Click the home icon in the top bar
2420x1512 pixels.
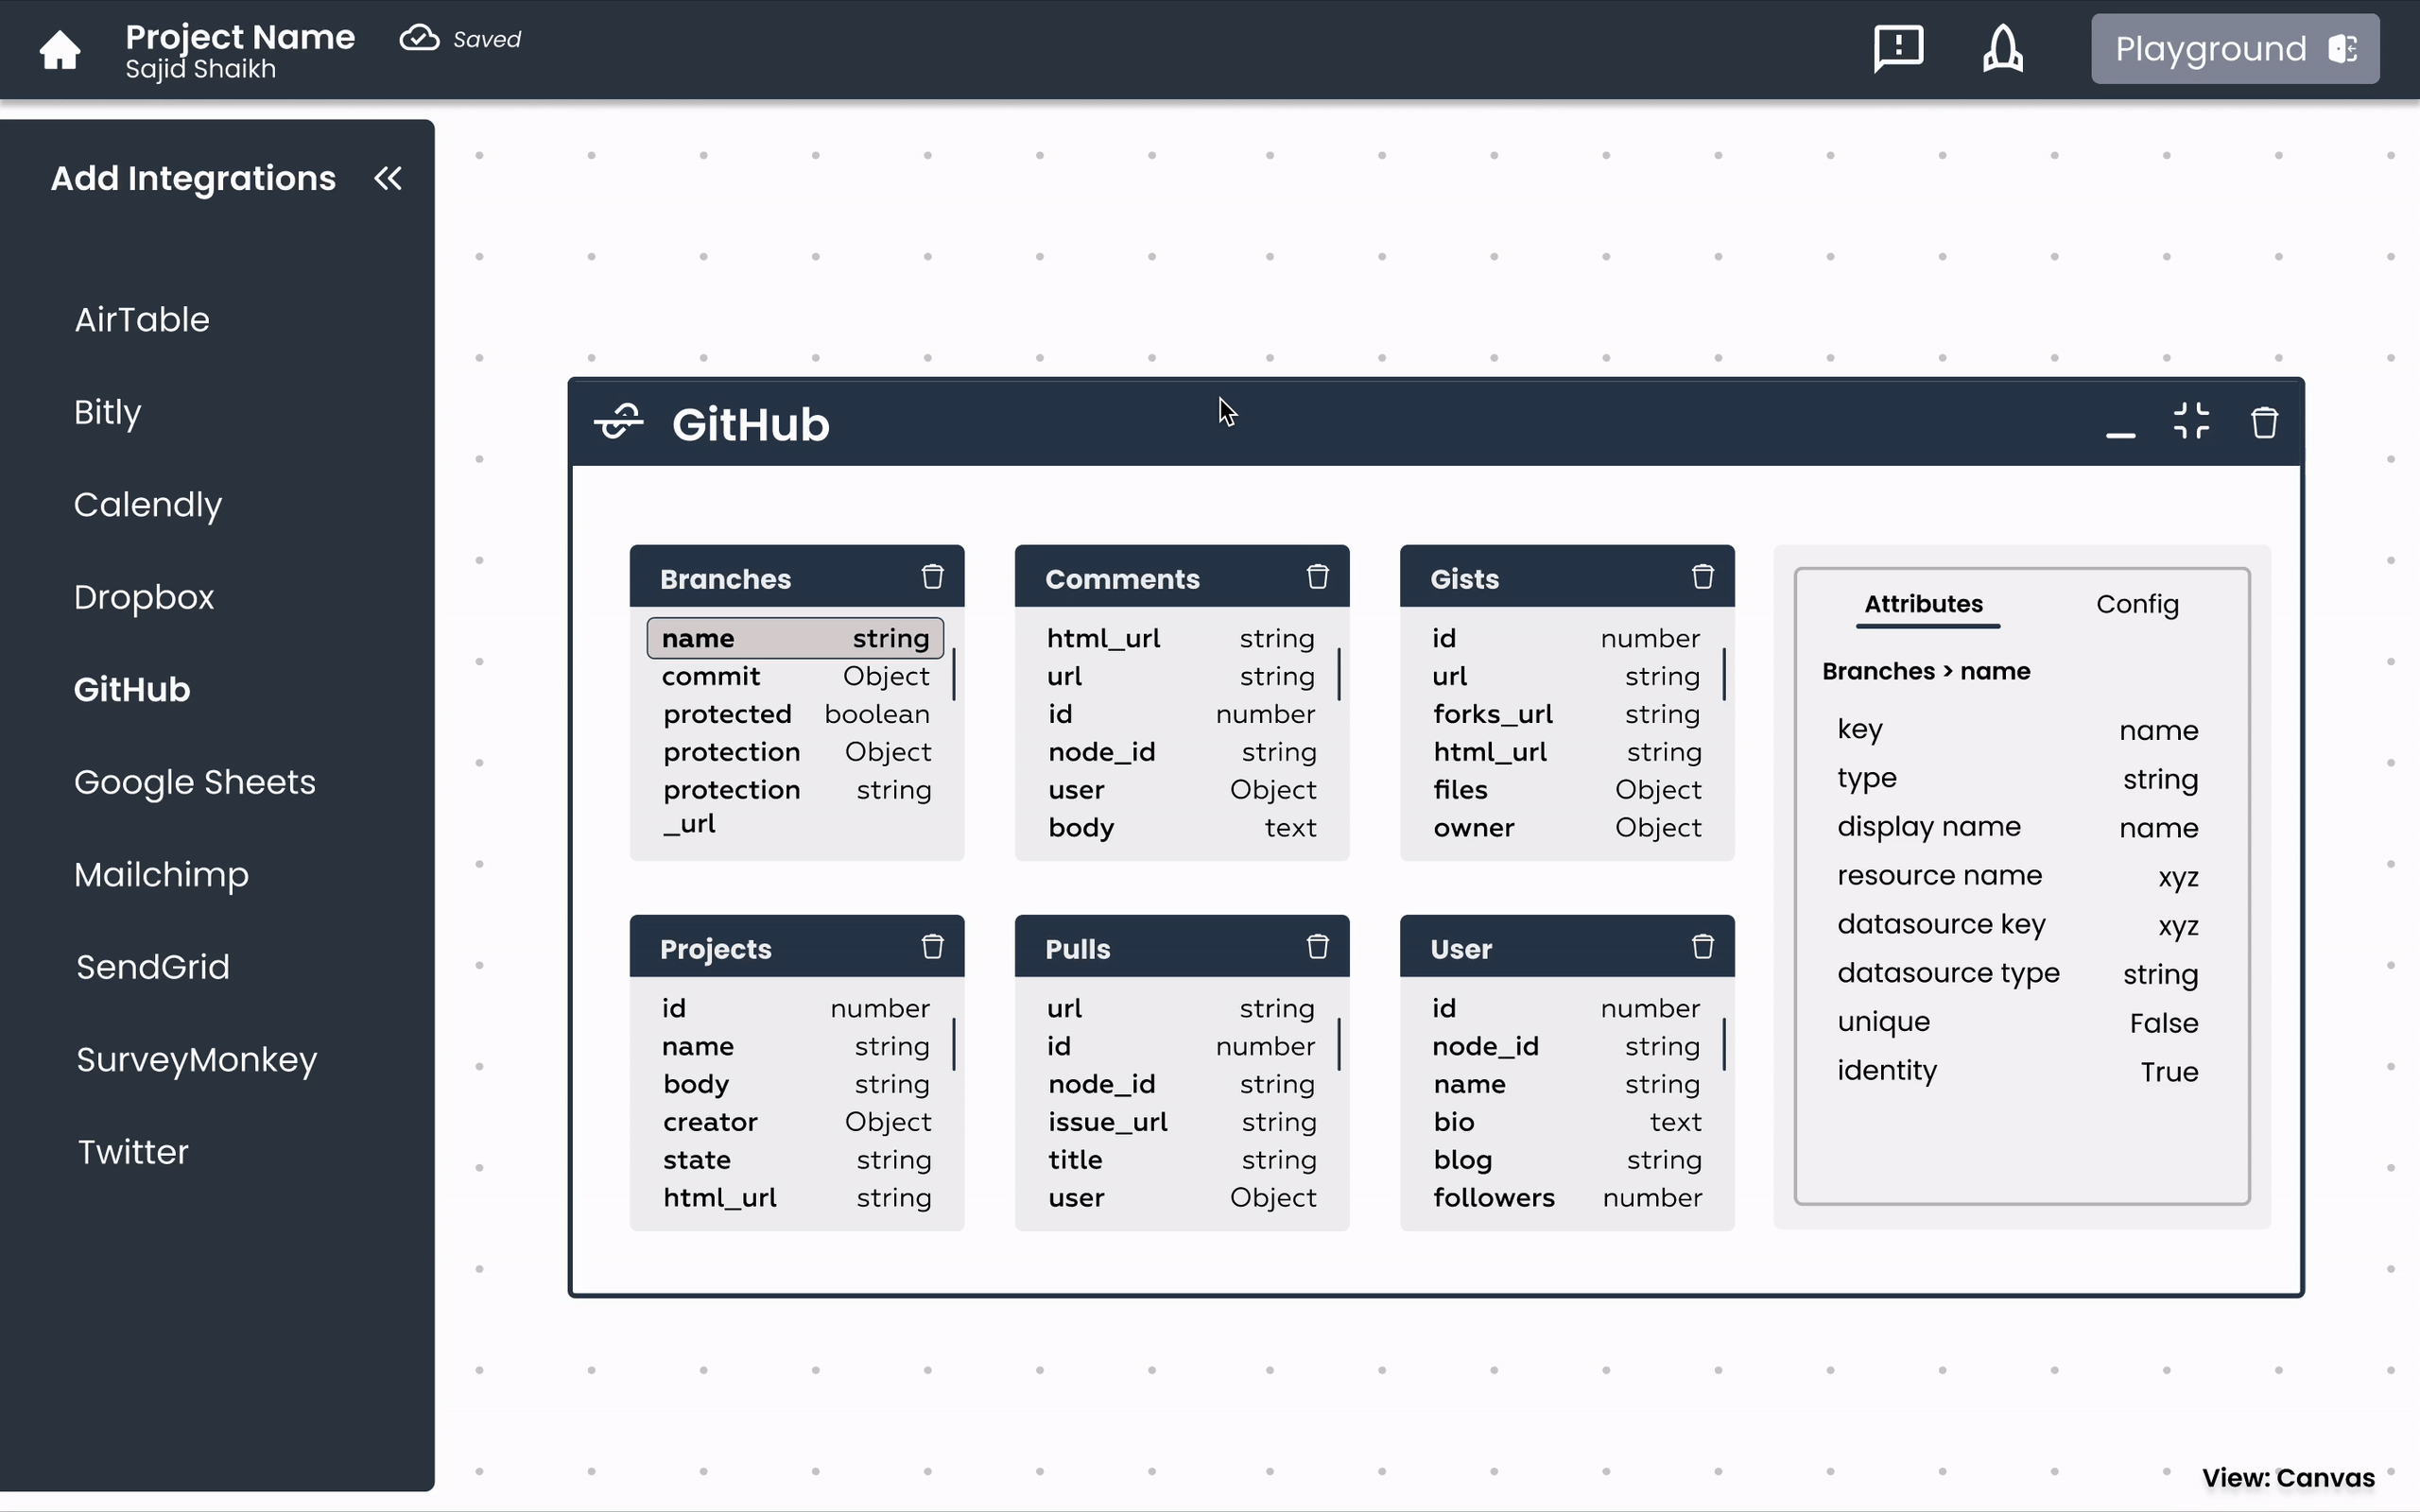click(x=59, y=49)
